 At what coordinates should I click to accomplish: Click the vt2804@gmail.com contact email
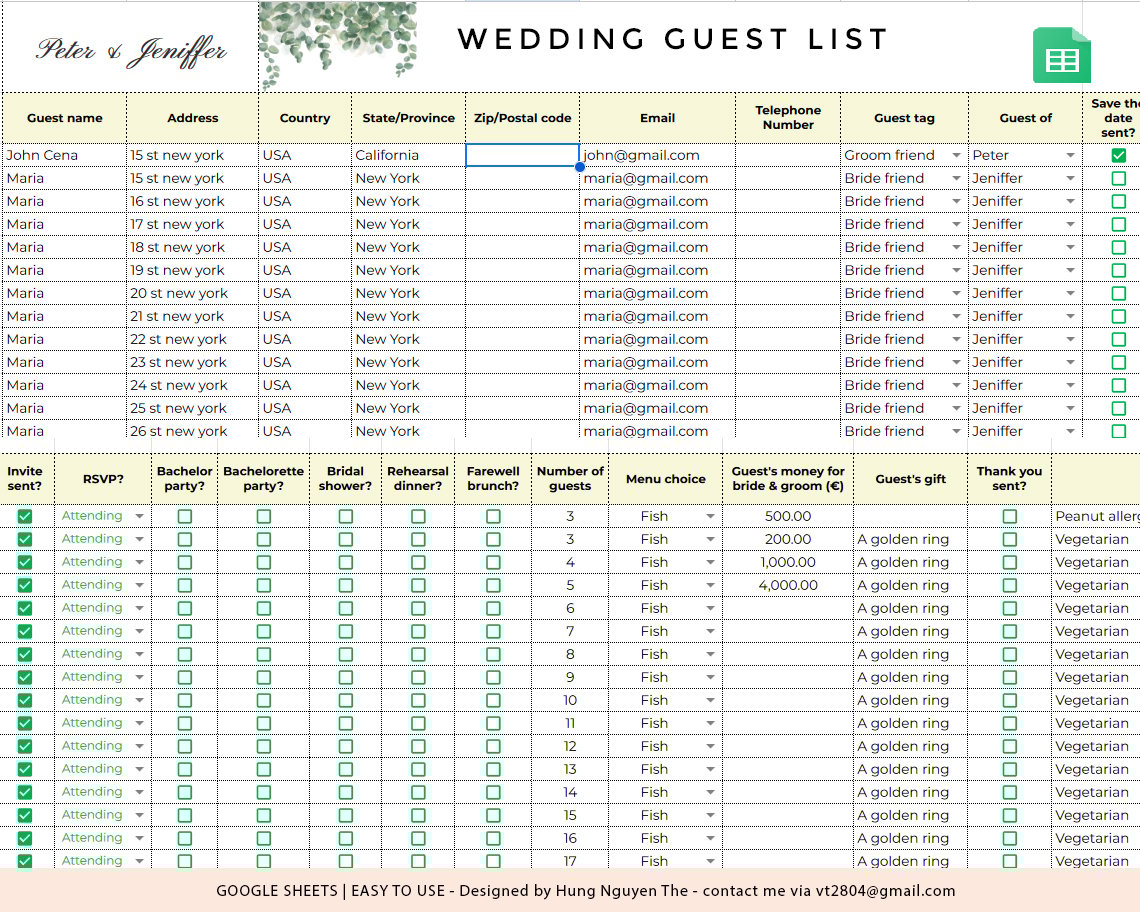coord(885,890)
